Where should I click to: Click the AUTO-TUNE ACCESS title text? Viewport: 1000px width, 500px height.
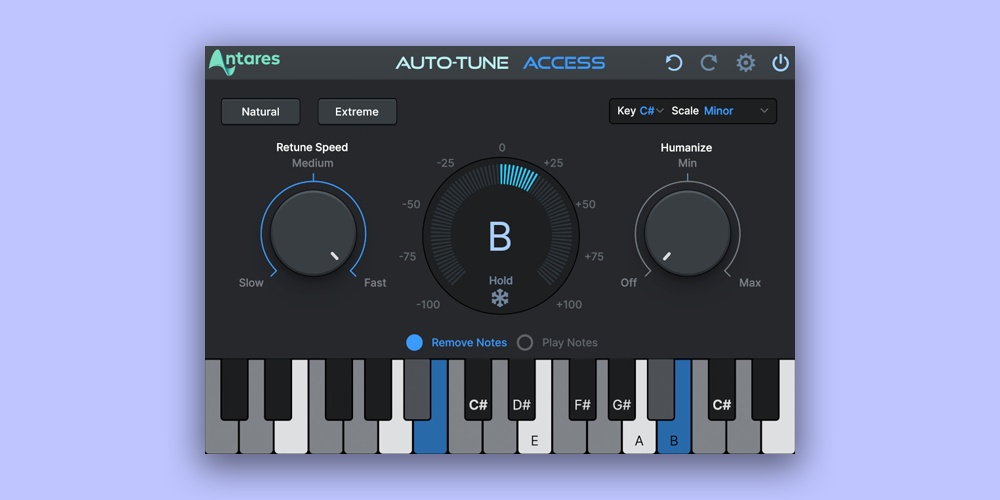[500, 62]
